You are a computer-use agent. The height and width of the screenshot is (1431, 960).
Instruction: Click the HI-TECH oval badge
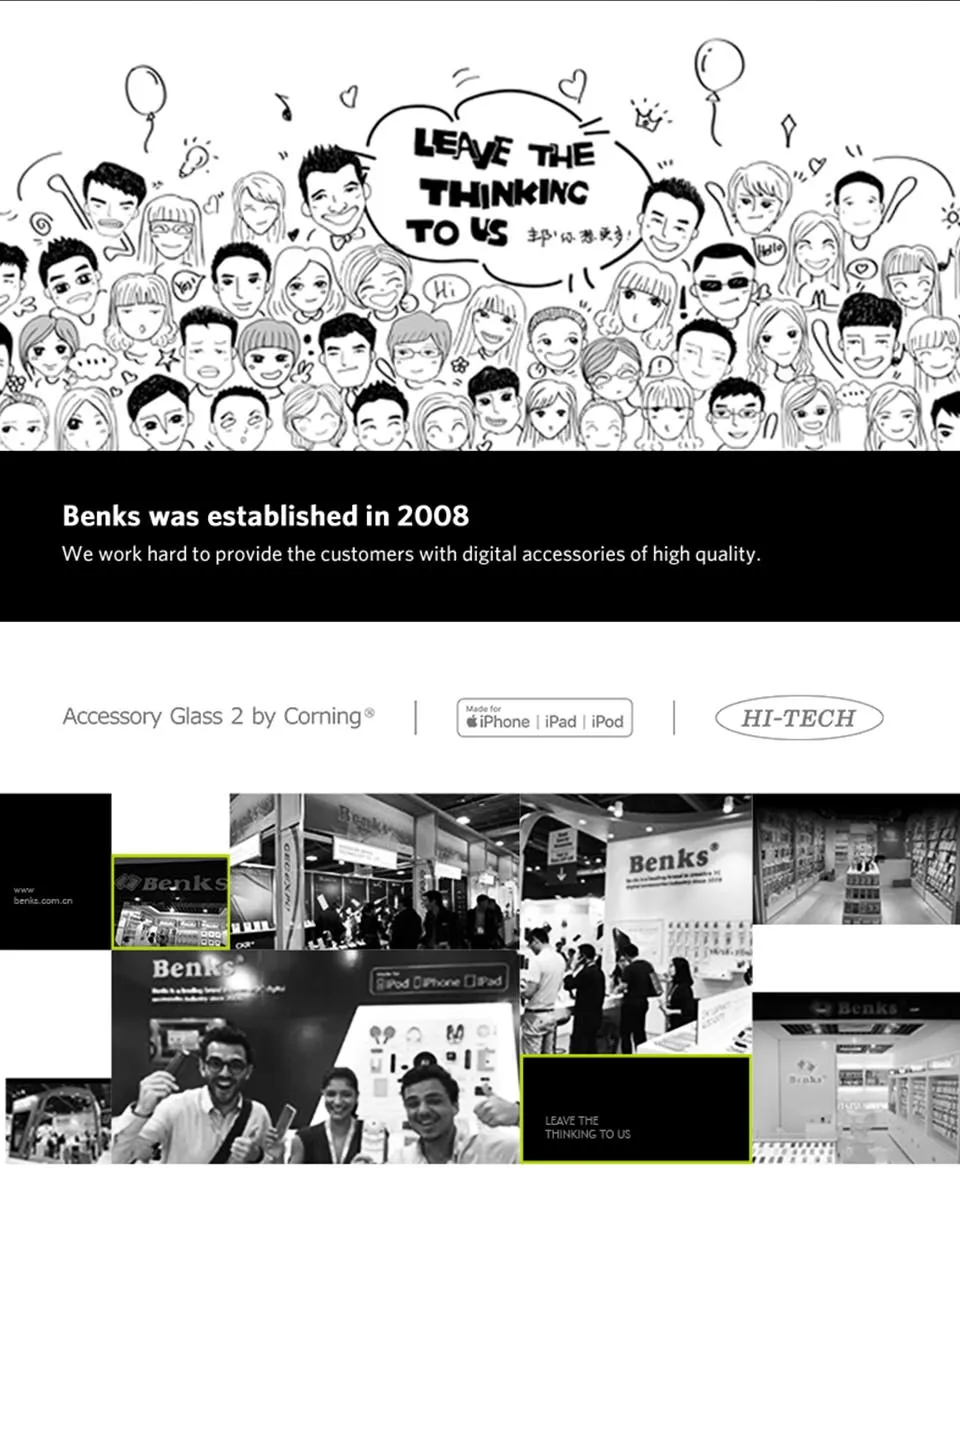(799, 718)
